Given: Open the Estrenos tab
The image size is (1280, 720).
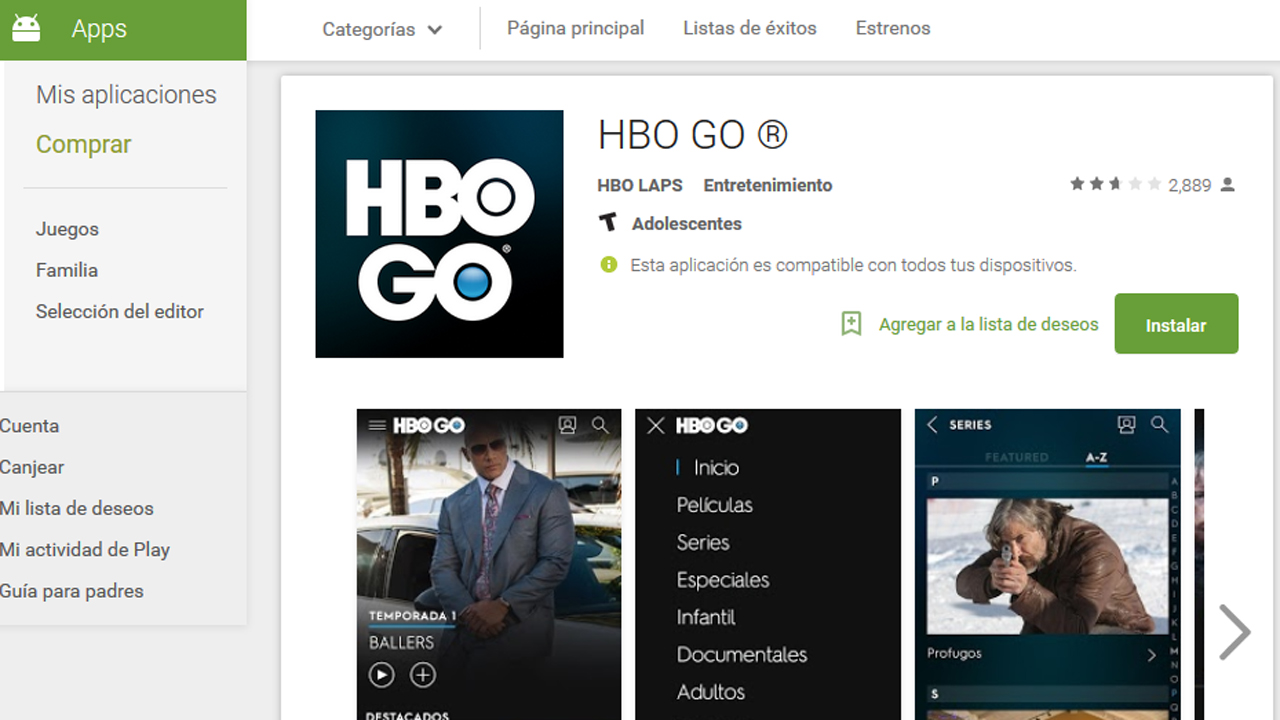Looking at the screenshot, I should 893,28.
